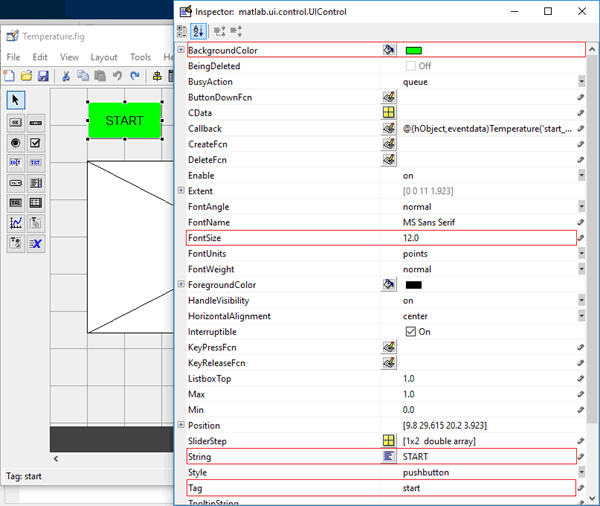Choose the Toggle Button component tool

16,203
